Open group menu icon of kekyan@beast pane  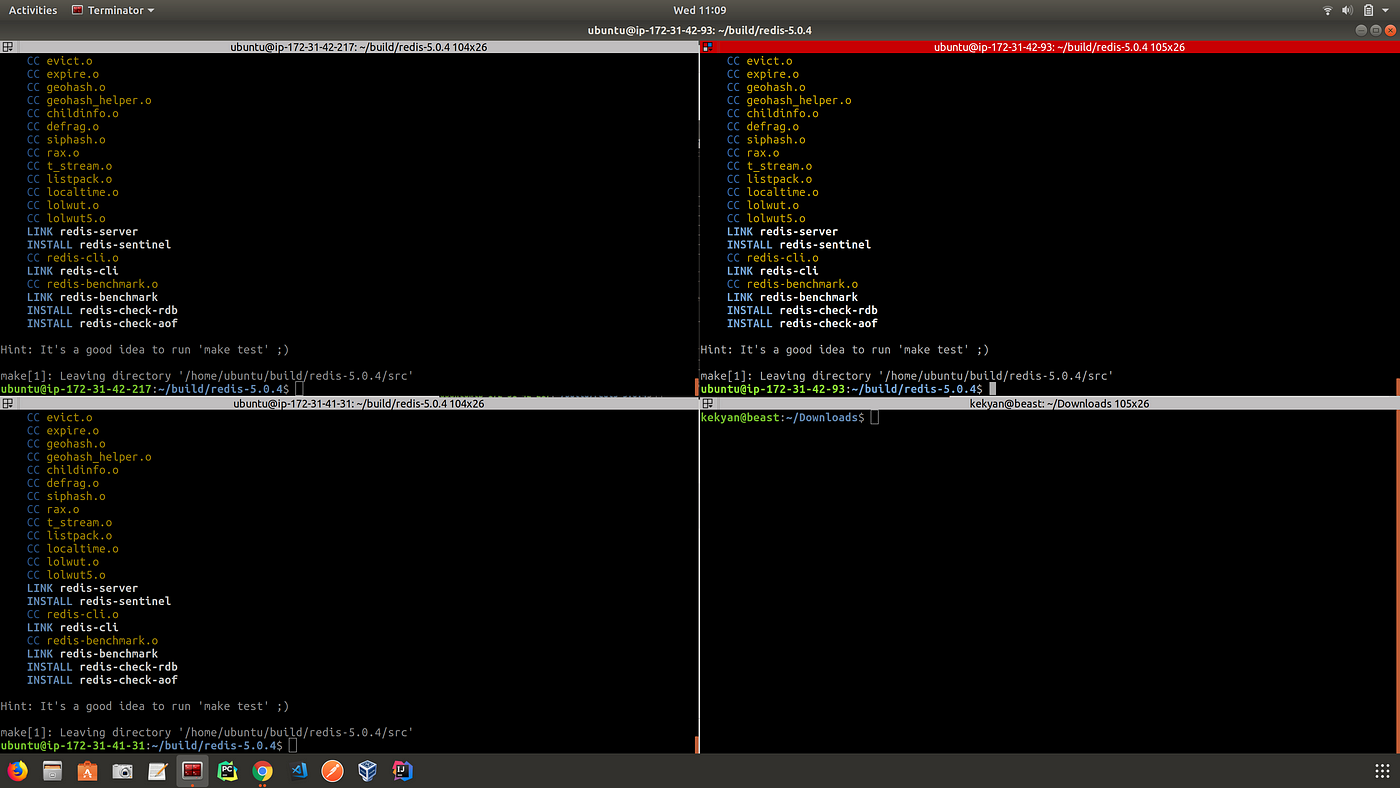click(707, 404)
